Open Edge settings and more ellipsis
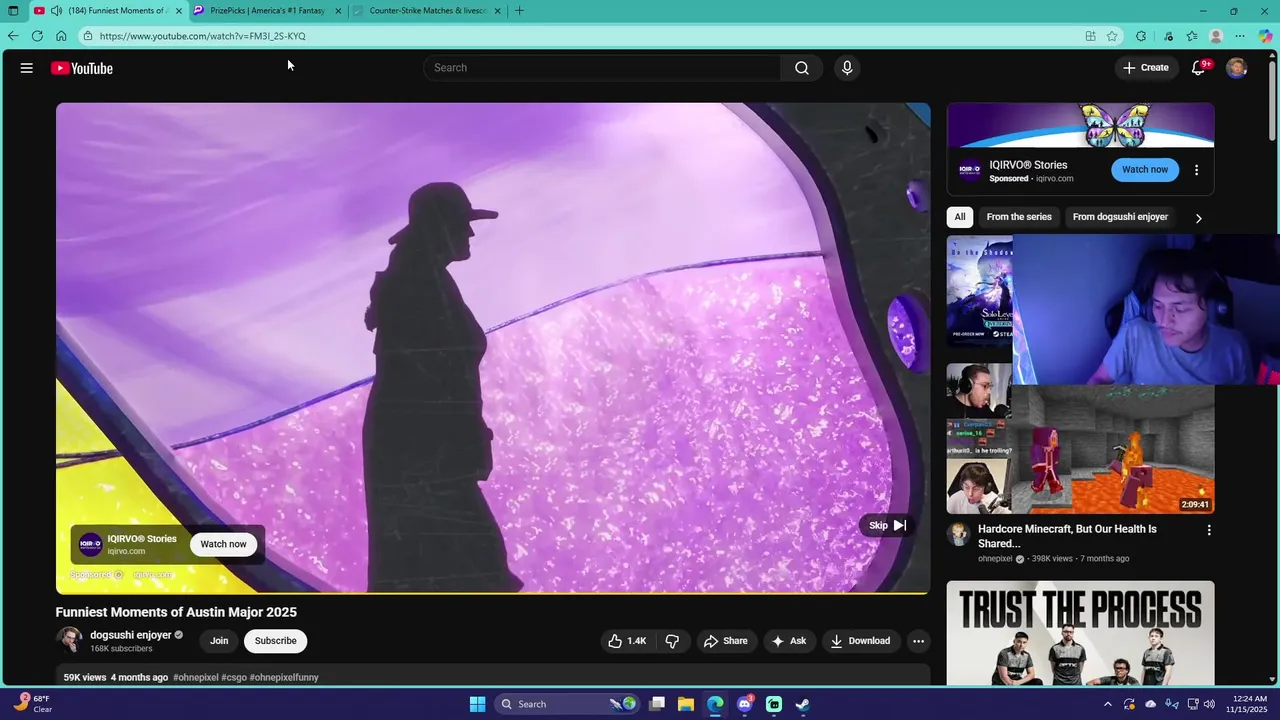 [x=1240, y=36]
